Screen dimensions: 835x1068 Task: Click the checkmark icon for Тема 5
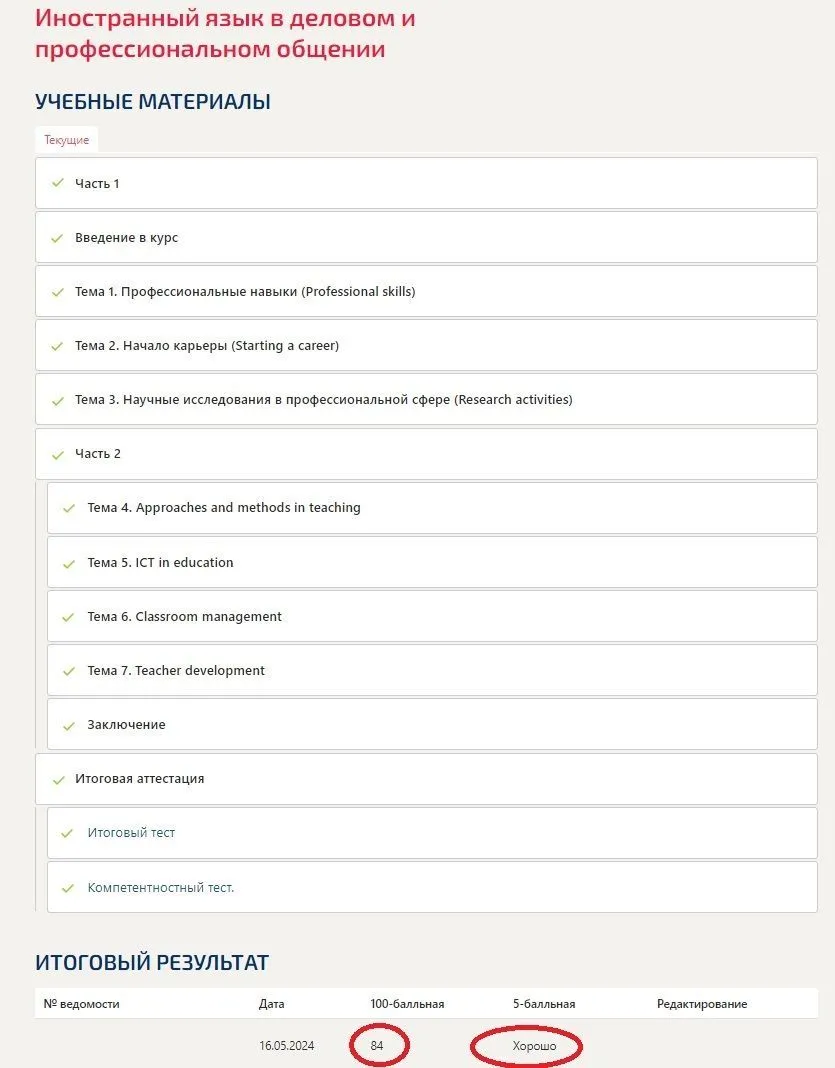(x=69, y=563)
